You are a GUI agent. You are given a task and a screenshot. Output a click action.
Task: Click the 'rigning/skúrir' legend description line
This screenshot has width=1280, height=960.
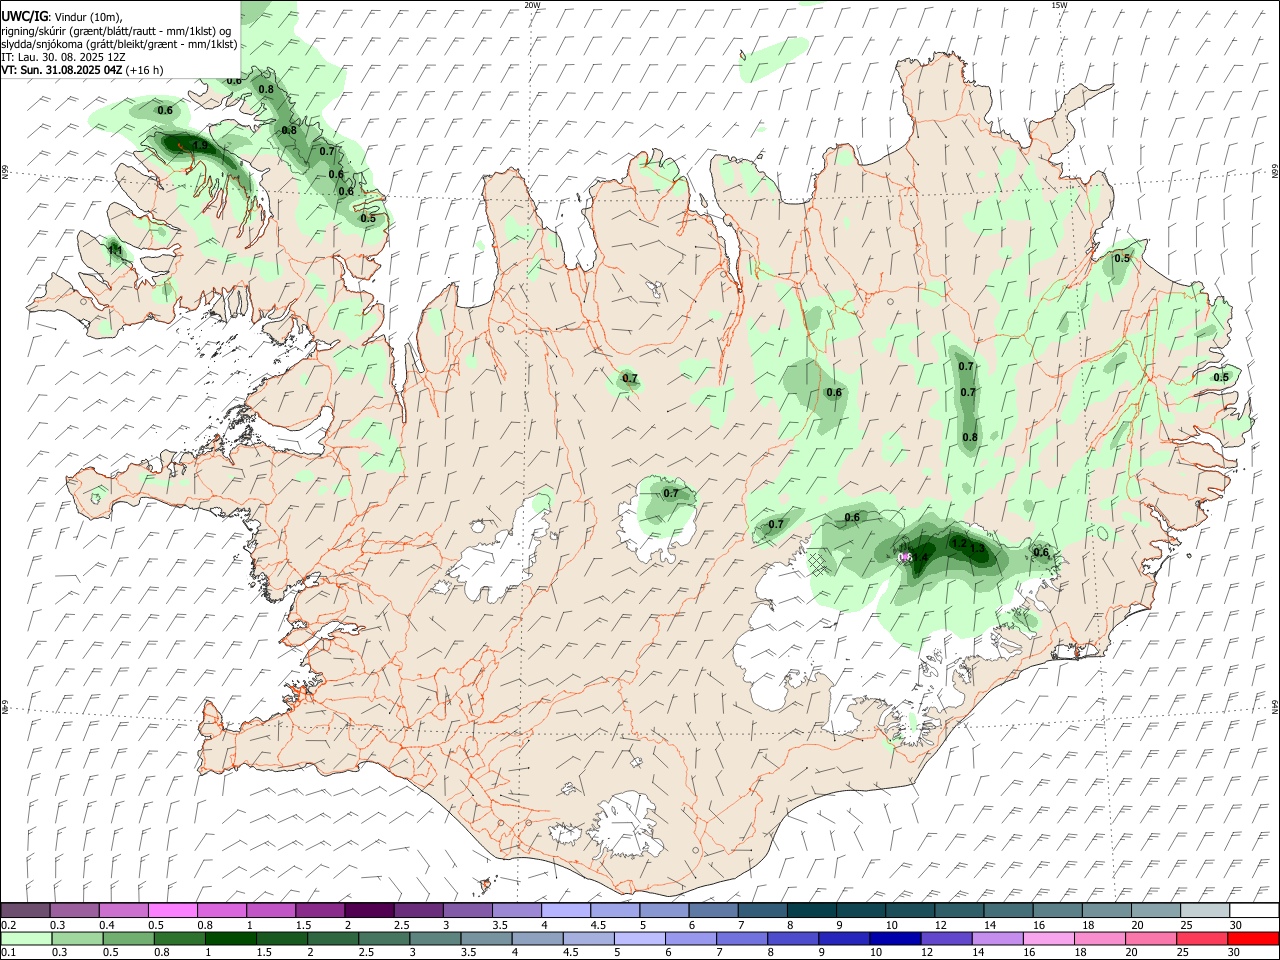point(116,30)
